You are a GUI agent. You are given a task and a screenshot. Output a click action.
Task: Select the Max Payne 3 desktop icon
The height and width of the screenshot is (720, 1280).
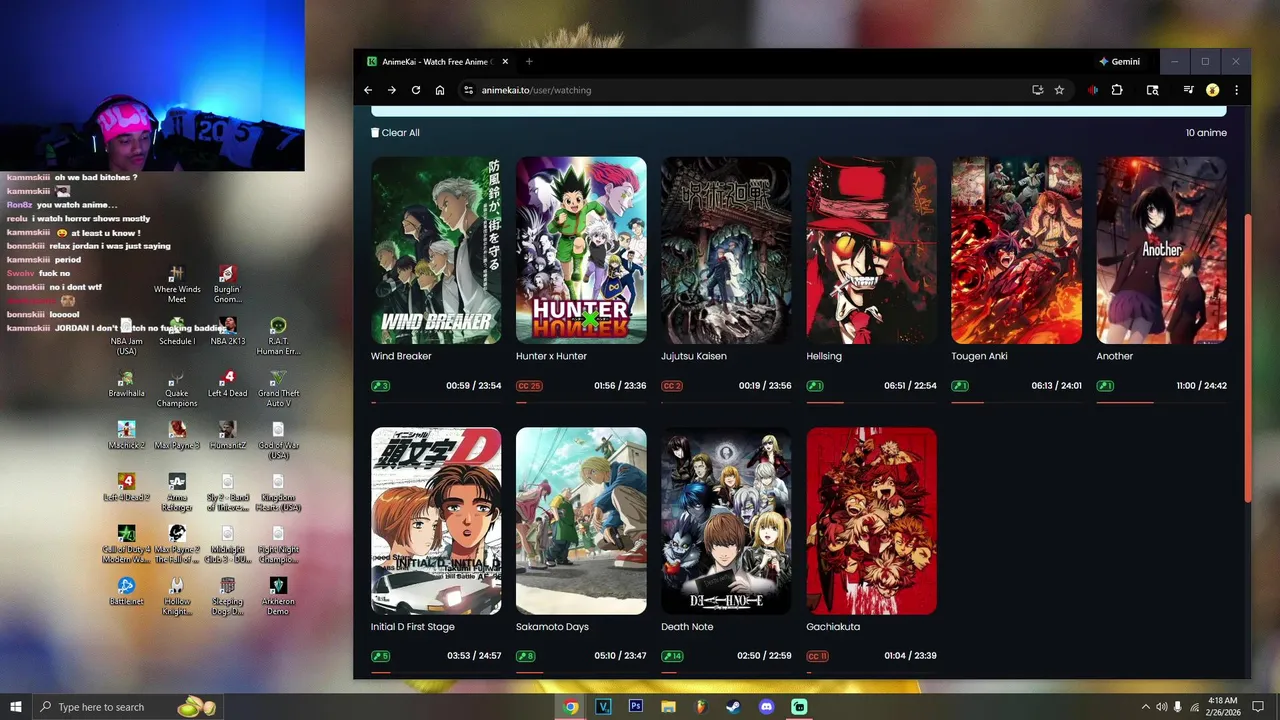177,435
